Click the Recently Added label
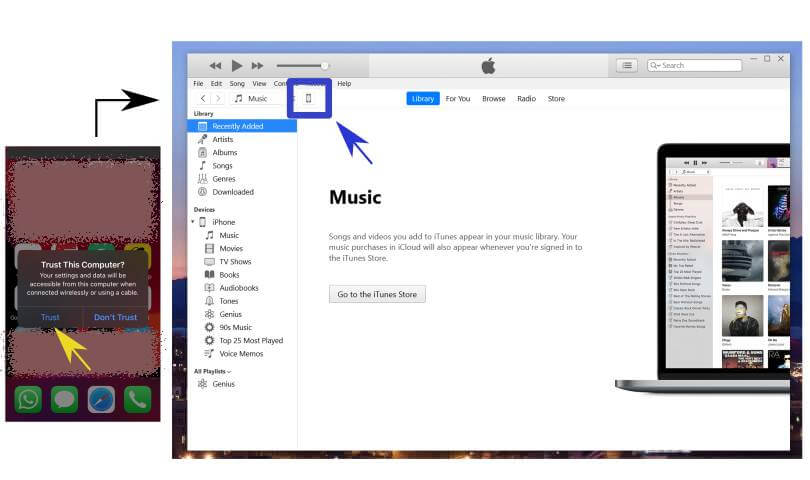The image size is (810, 480). [238, 126]
